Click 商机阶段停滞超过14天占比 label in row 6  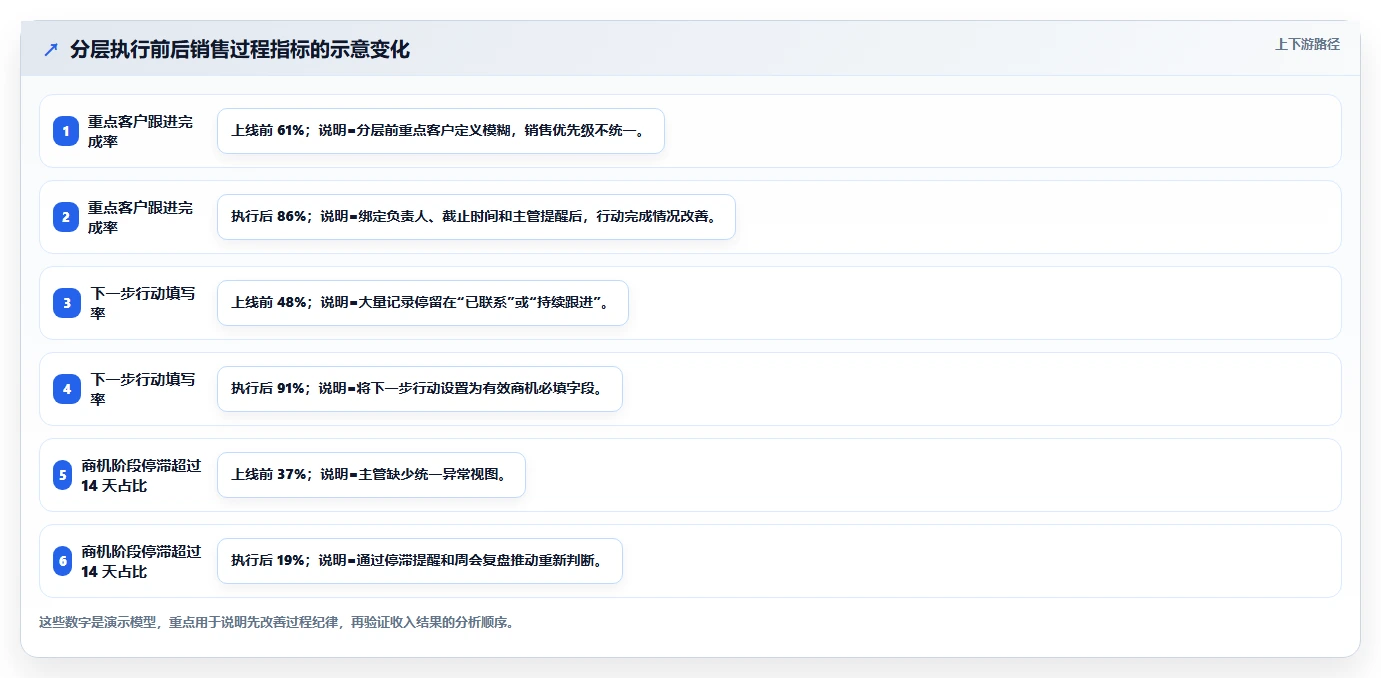[x=141, y=561]
